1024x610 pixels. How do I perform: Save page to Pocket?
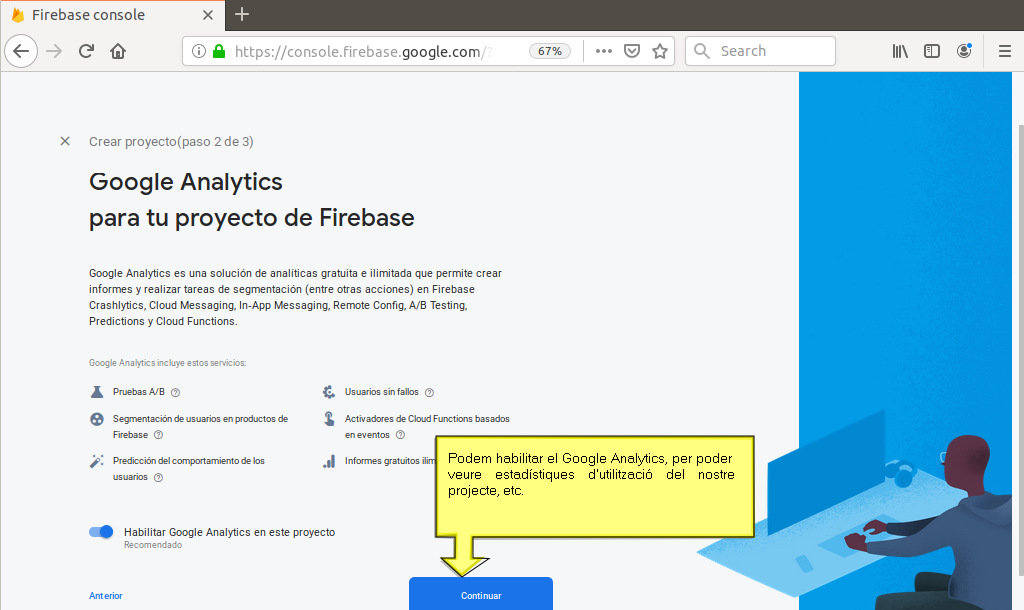(x=632, y=51)
